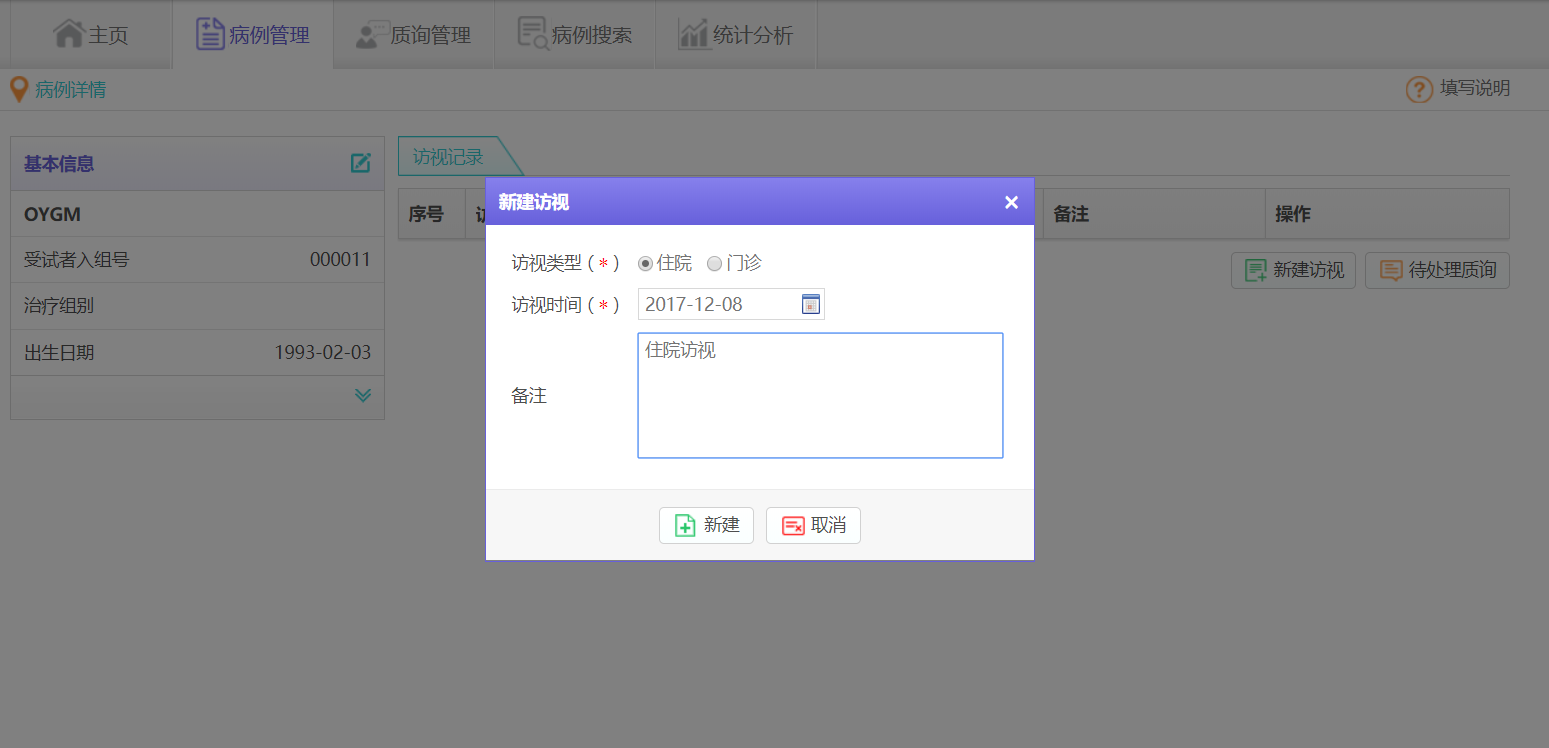Click the orange location pin beside 病例详情
Screen dimensions: 1549x748
click(18, 90)
